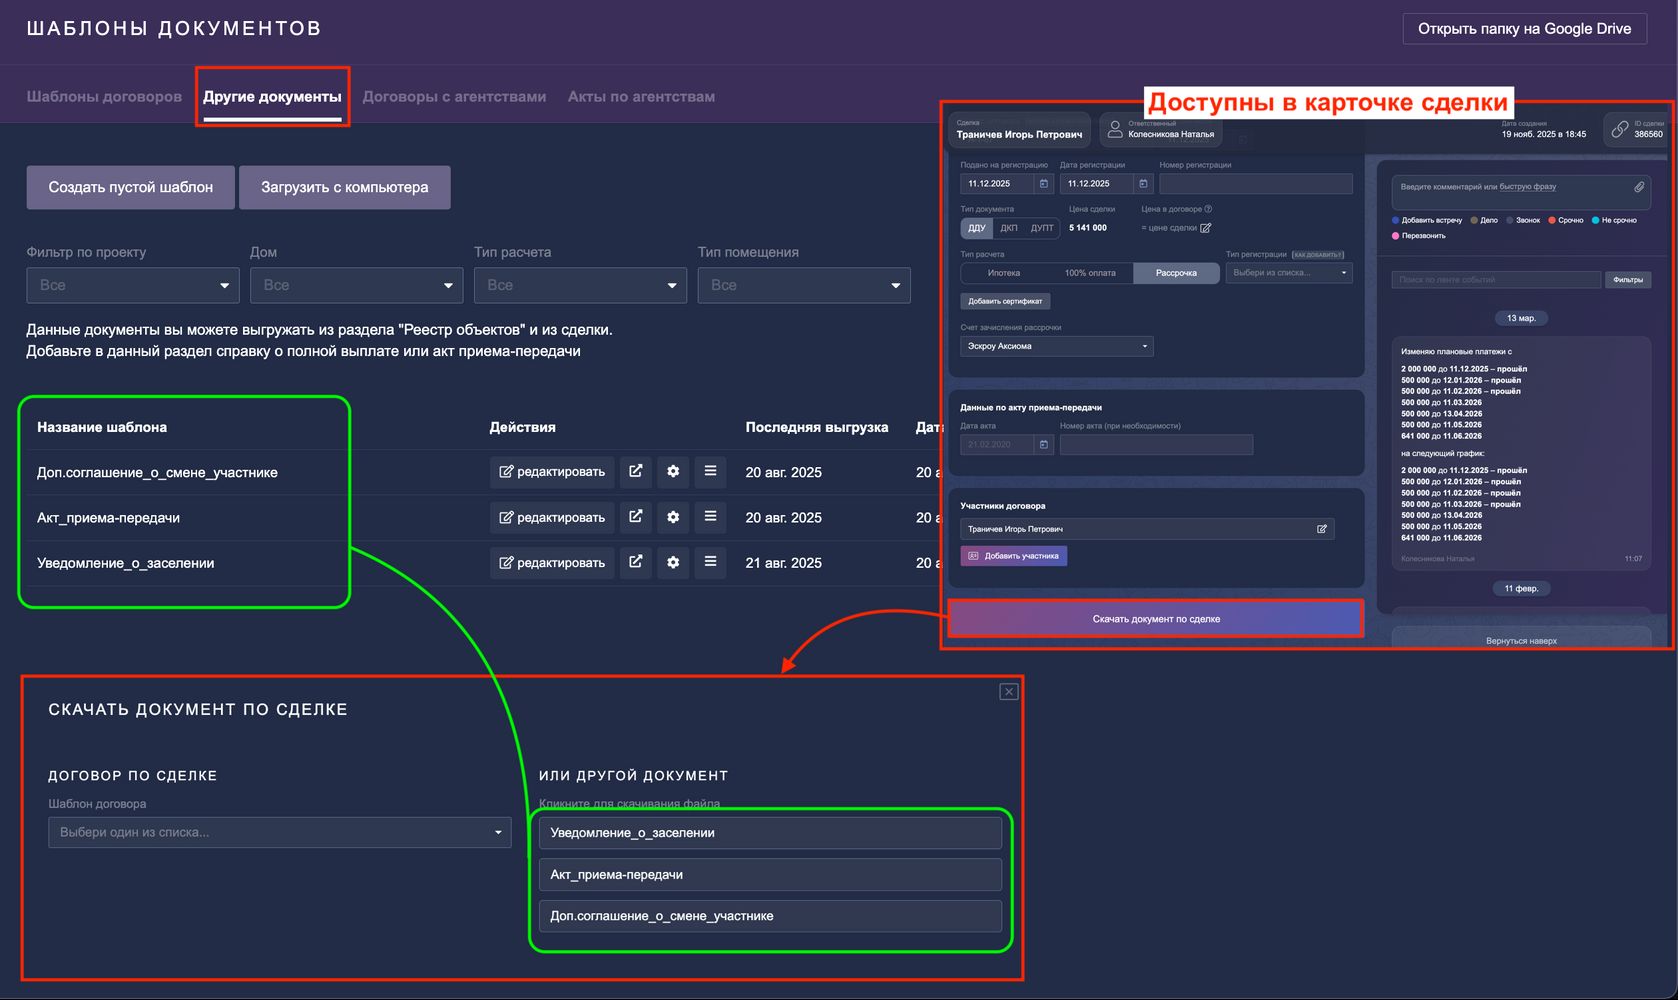
Task: Open list menu icon for Уведомление_о_заселении row
Action: click(x=710, y=562)
